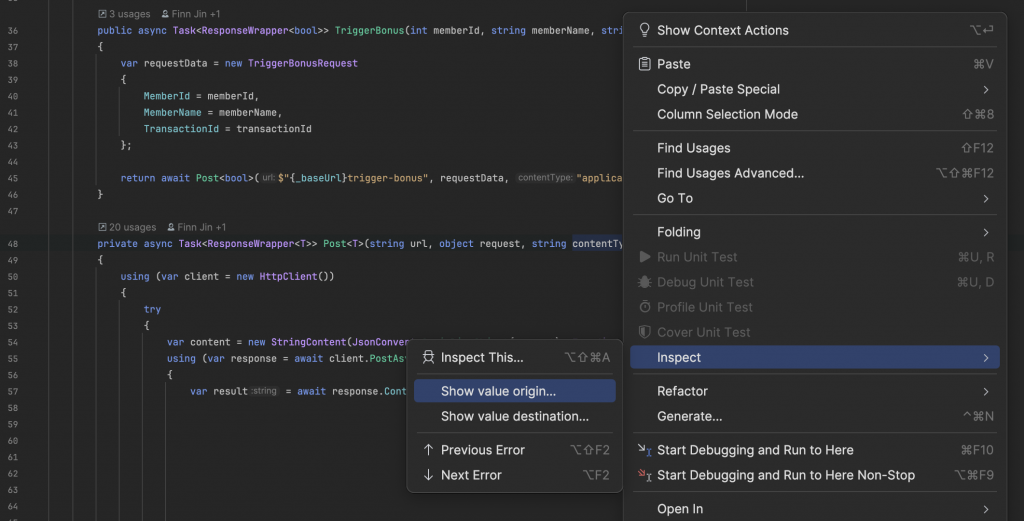
Task: Click the usages icon above TriggerBonus method
Action: (103, 15)
